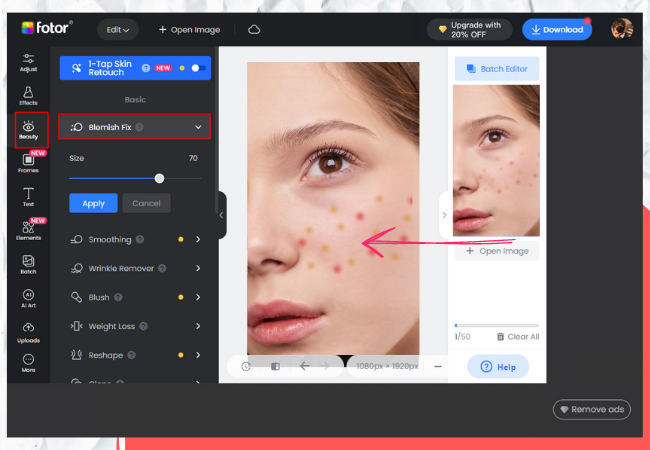The width and height of the screenshot is (650, 450).
Task: Open the Frames panel
Action: pyautogui.click(x=28, y=164)
